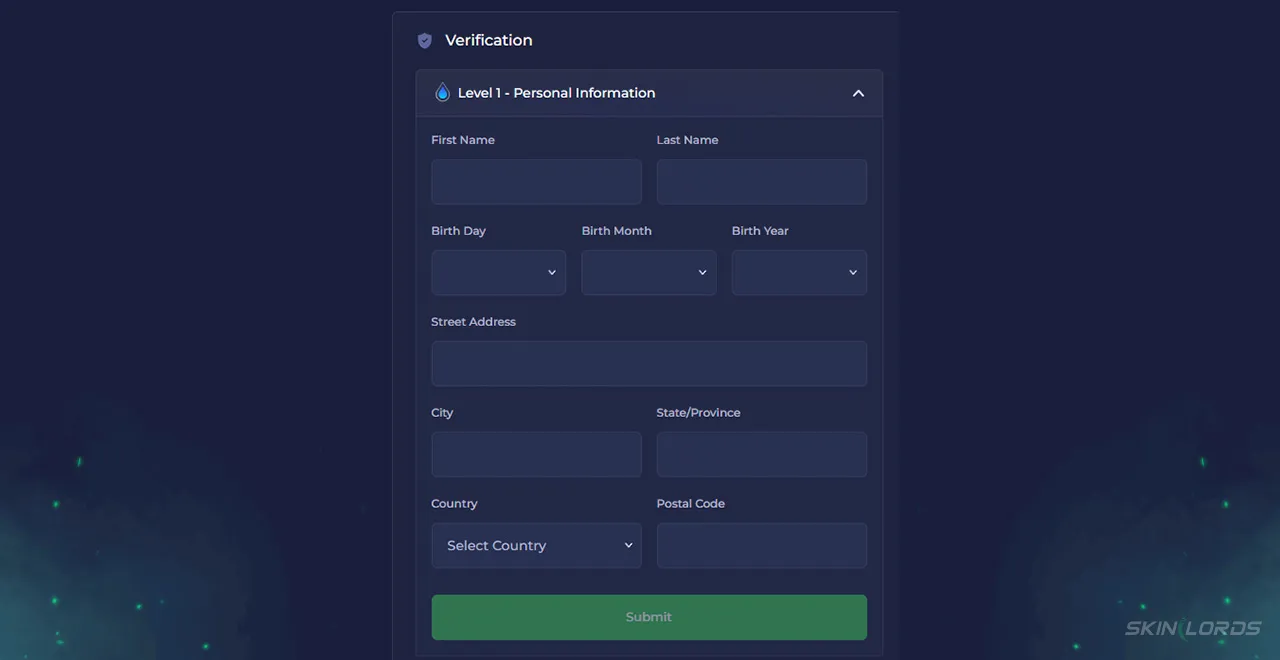Click the water drop Level 1 icon
The image size is (1280, 660).
point(442,93)
